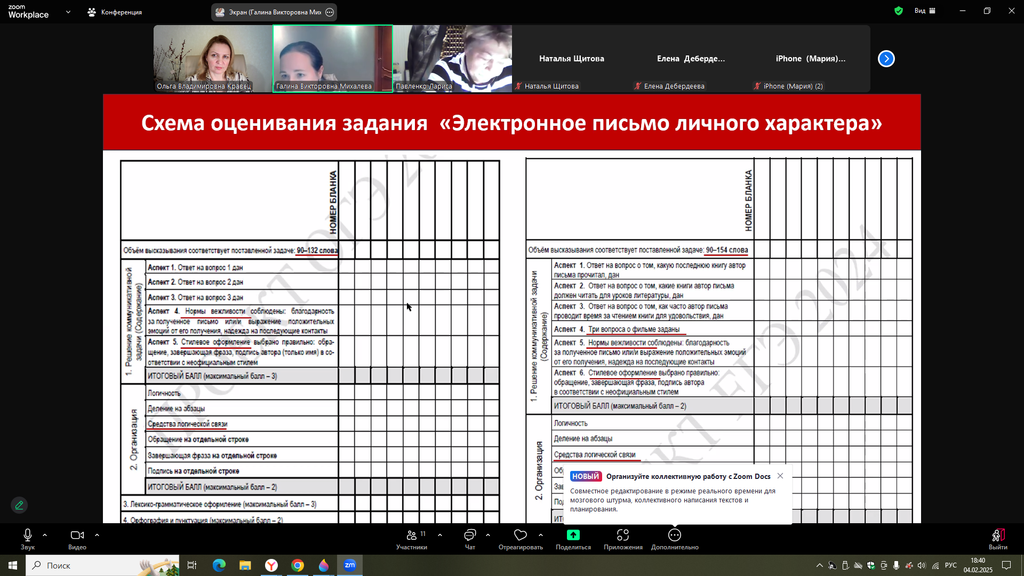Click the НОВЫЙ badge in Zoom Docs popup
This screenshot has width=1024, height=576.
[585, 477]
